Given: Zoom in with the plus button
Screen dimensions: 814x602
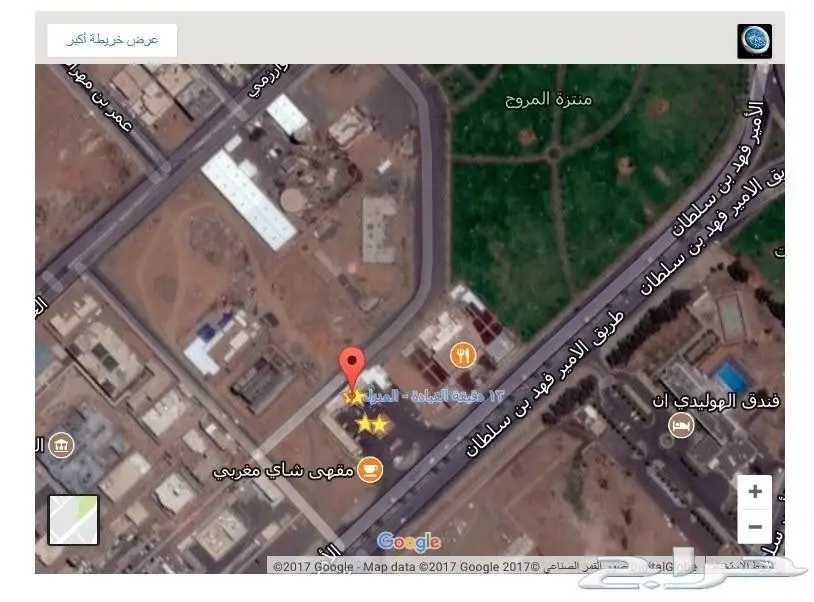Looking at the screenshot, I should (755, 491).
